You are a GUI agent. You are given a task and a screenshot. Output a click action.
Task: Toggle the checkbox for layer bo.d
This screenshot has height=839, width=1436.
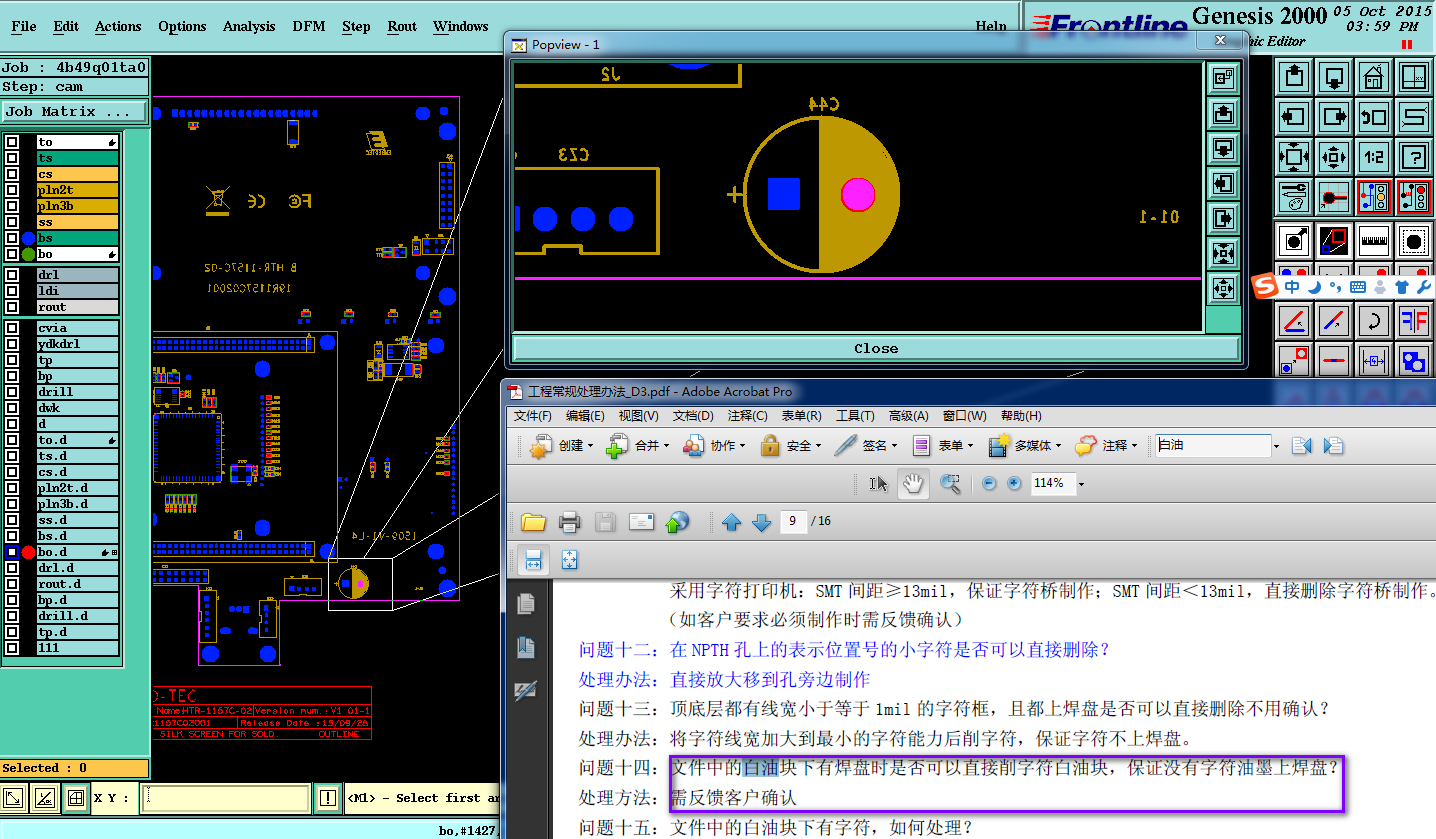[x=12, y=552]
